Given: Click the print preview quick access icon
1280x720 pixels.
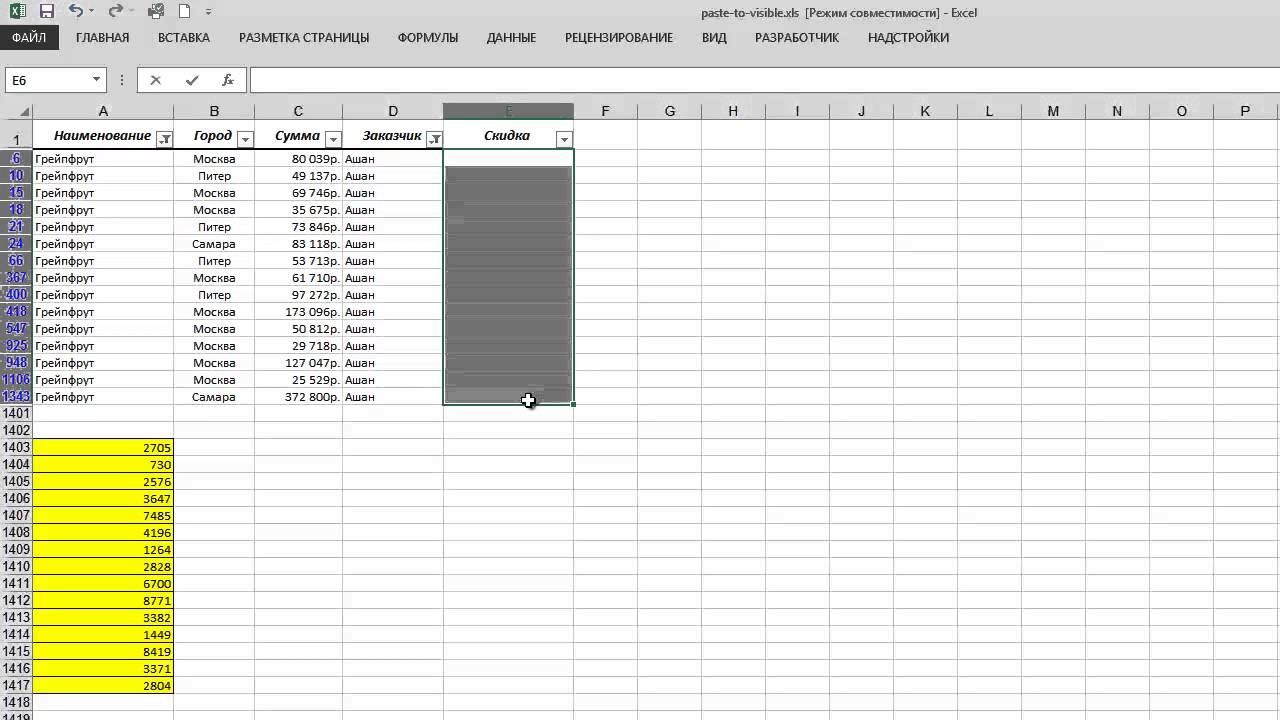Looking at the screenshot, I should click(x=156, y=12).
